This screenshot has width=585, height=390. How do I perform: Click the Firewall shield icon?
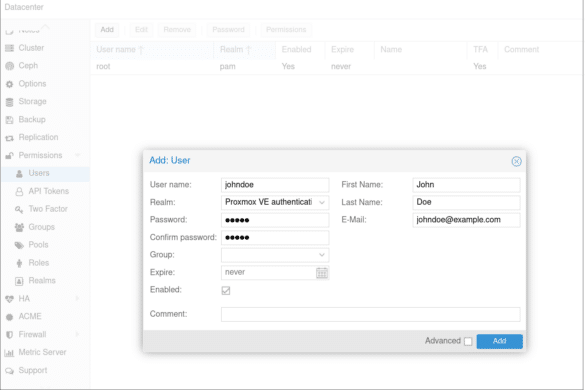(x=10, y=335)
